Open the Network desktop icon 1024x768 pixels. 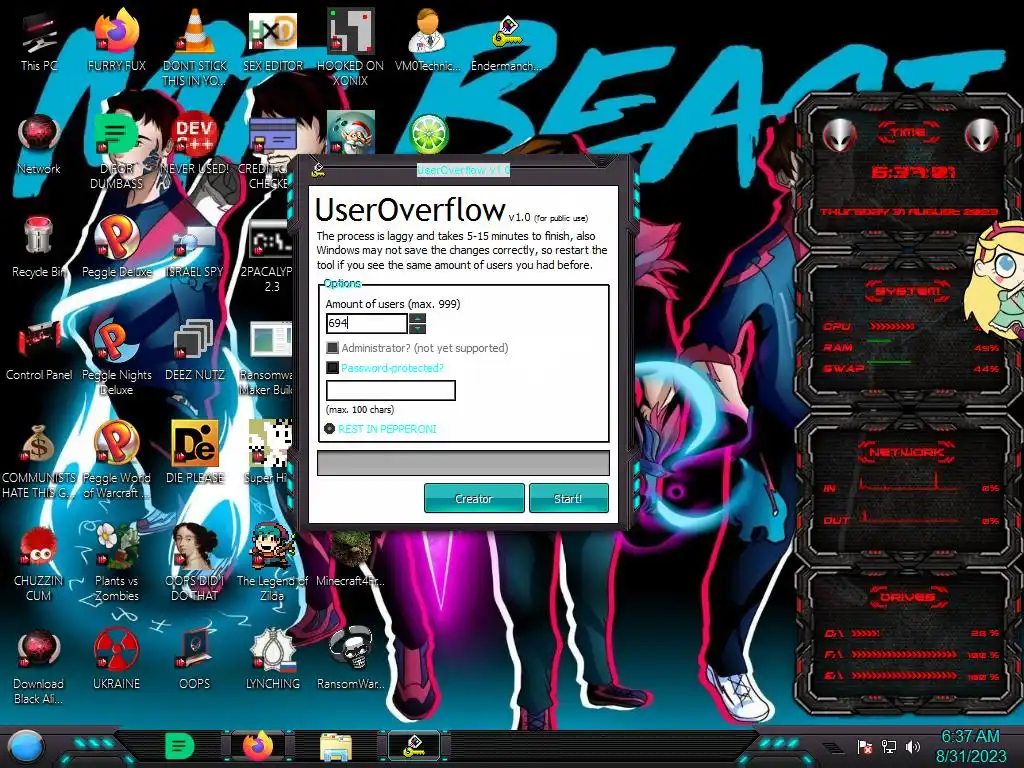tap(39, 144)
